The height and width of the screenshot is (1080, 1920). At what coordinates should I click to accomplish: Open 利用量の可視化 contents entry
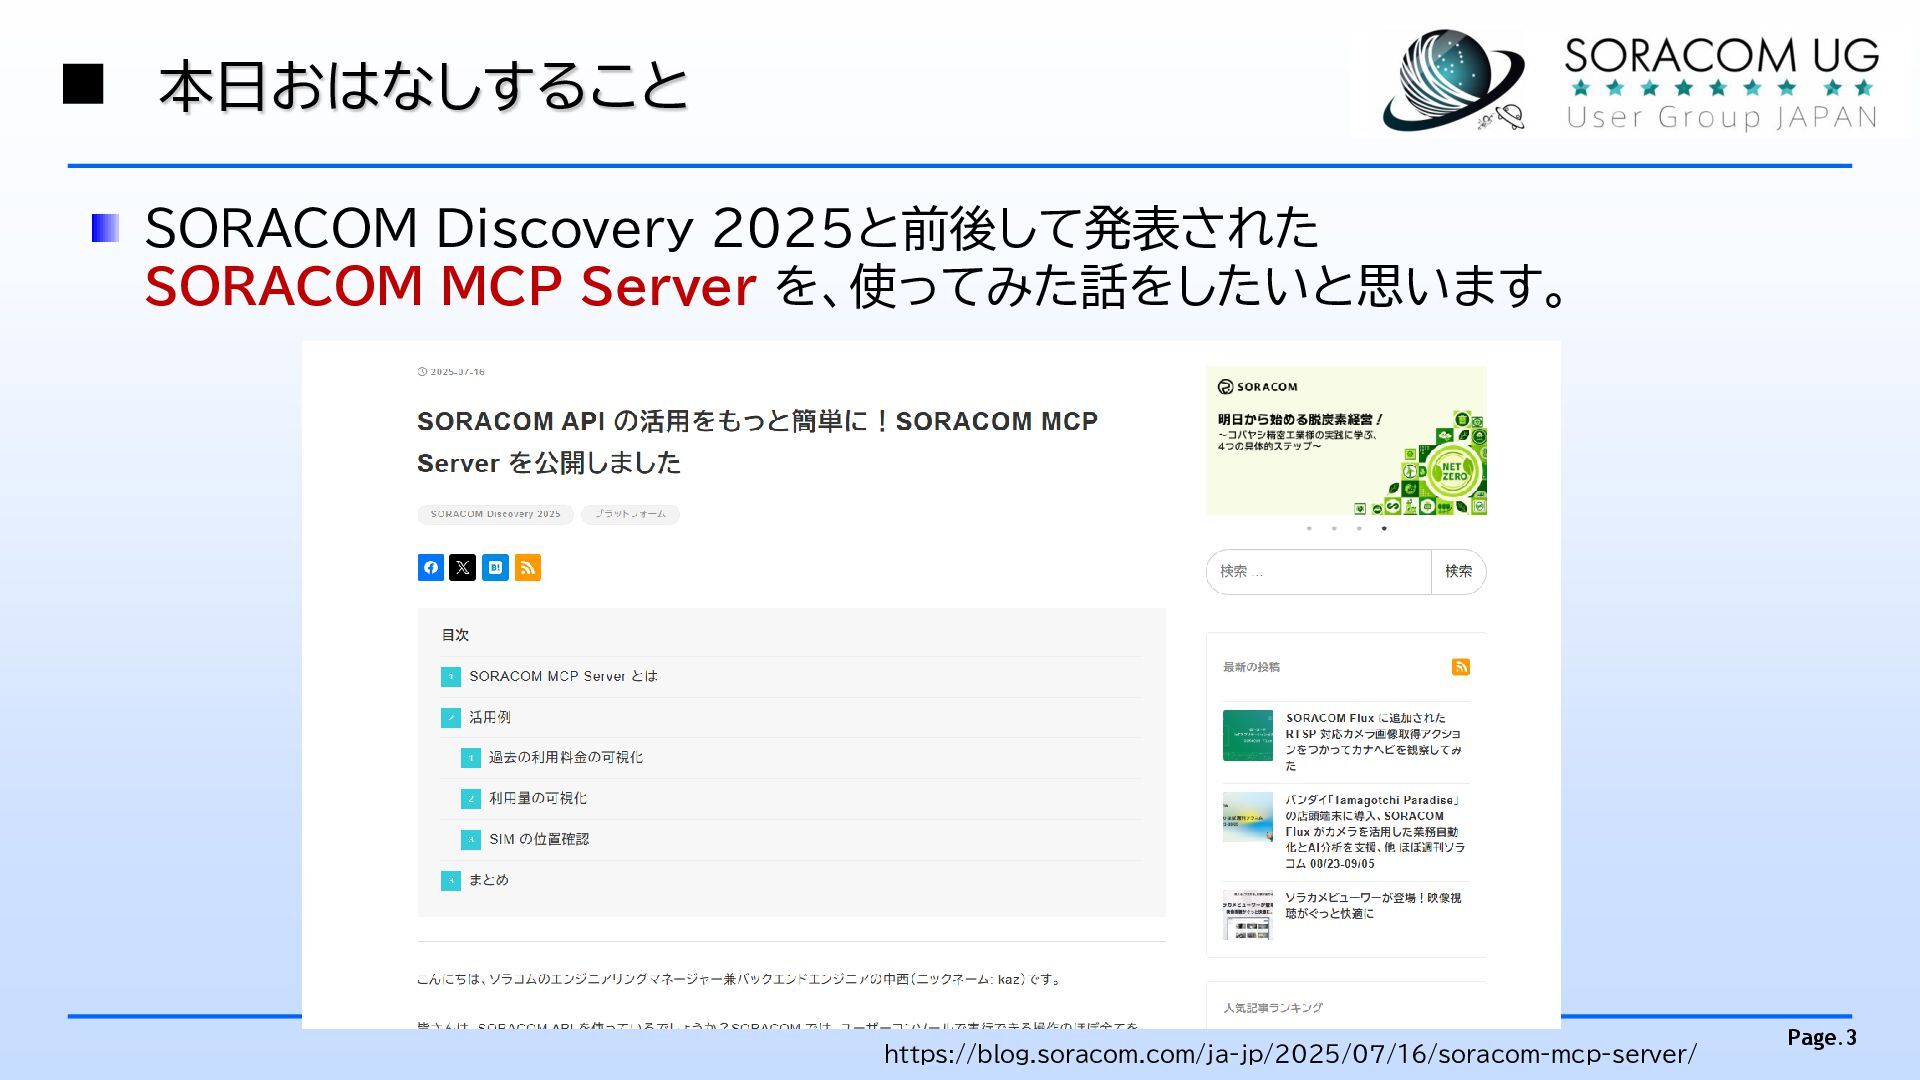coord(537,798)
